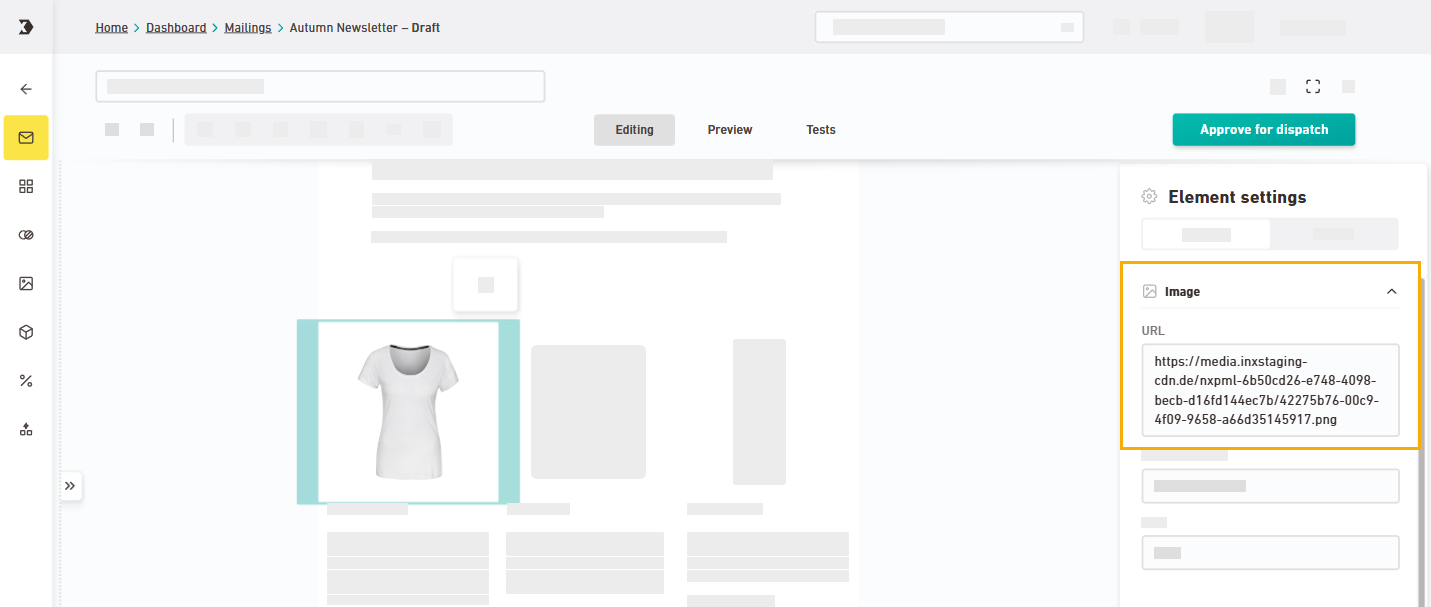Click into the image URL text field
The height and width of the screenshot is (607, 1431).
click(1269, 390)
